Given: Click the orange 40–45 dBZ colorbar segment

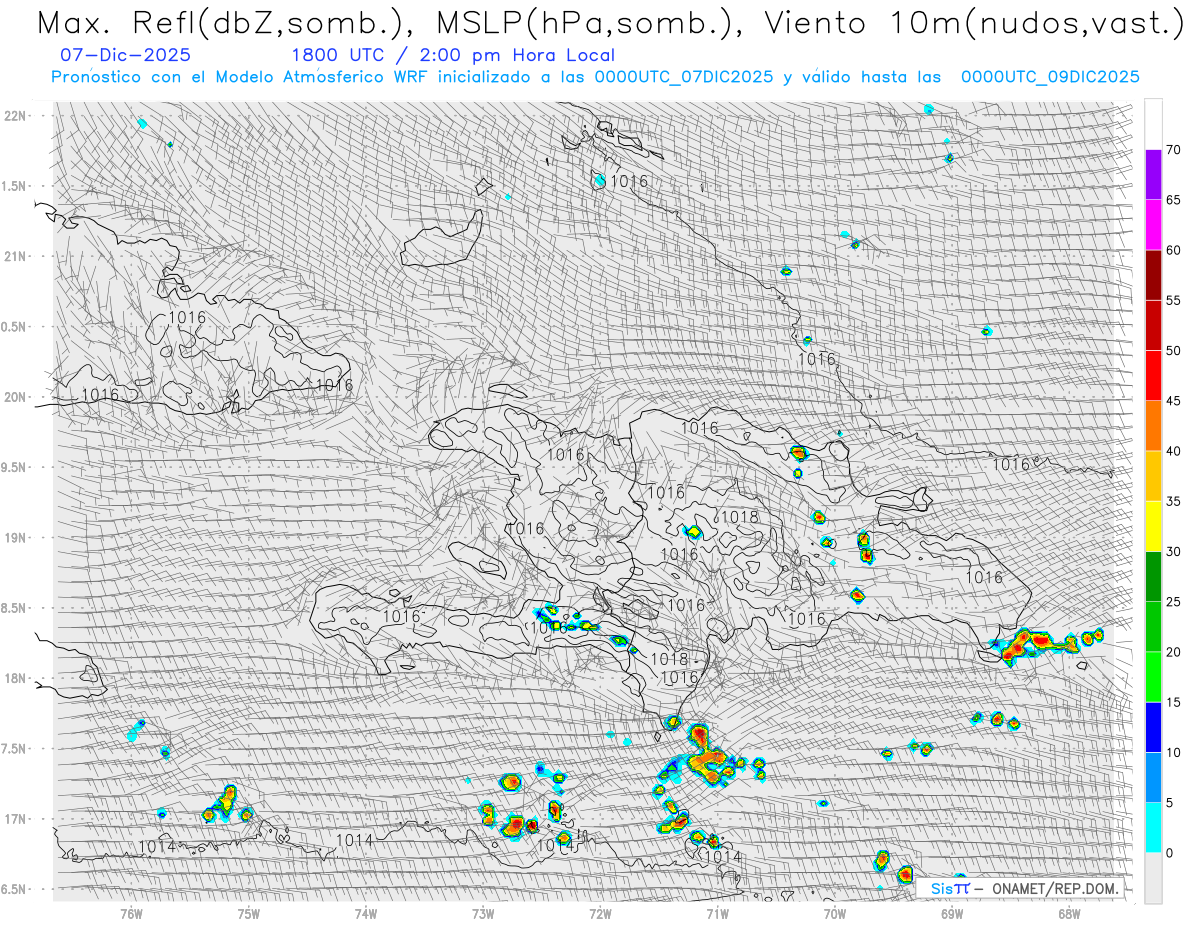Looking at the screenshot, I should pos(1153,426).
